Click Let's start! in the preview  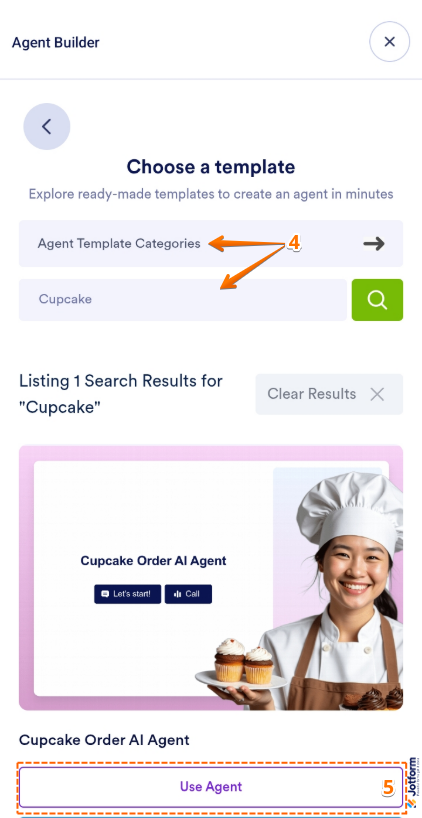tap(127, 594)
